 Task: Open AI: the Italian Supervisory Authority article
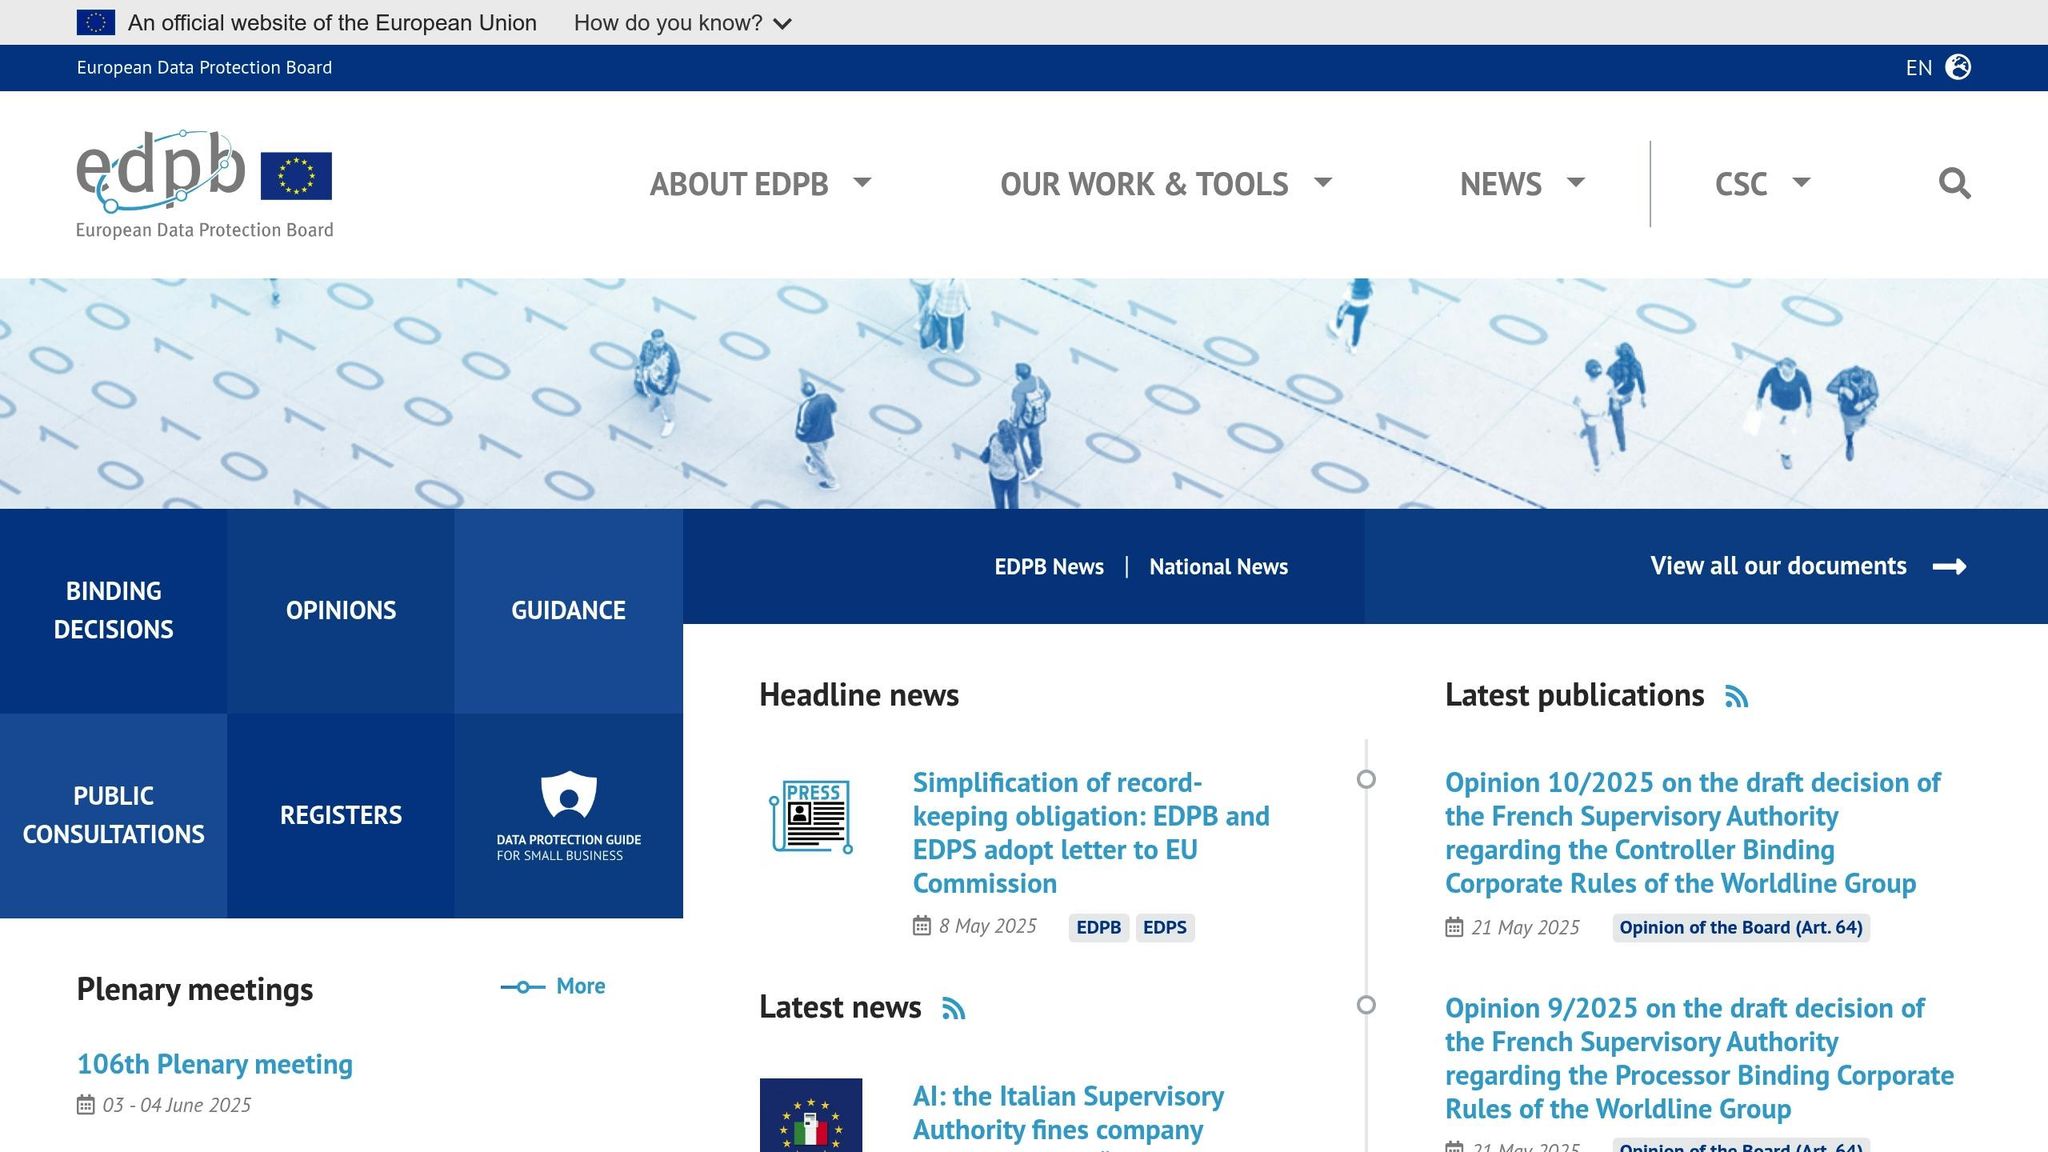click(x=1068, y=1113)
